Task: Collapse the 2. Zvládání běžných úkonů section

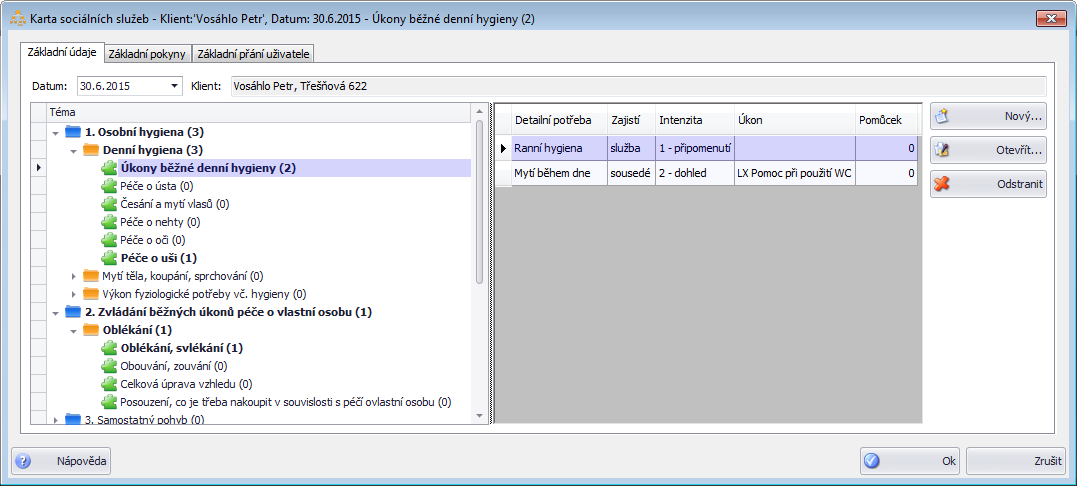Action: click(x=54, y=312)
